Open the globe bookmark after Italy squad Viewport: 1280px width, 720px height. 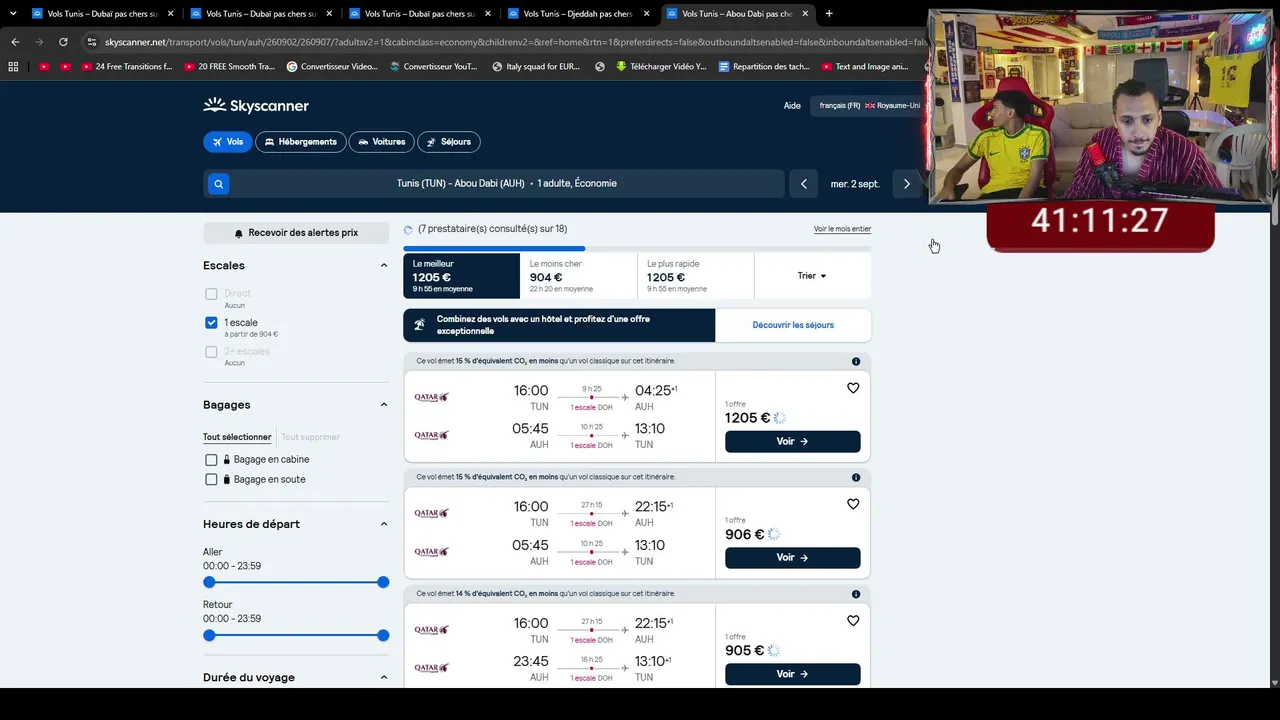coord(600,67)
